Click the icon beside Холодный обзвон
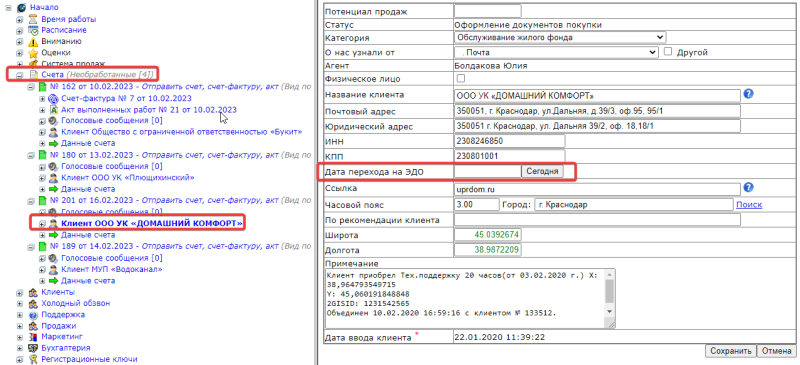The width and height of the screenshot is (800, 365). 33,303
